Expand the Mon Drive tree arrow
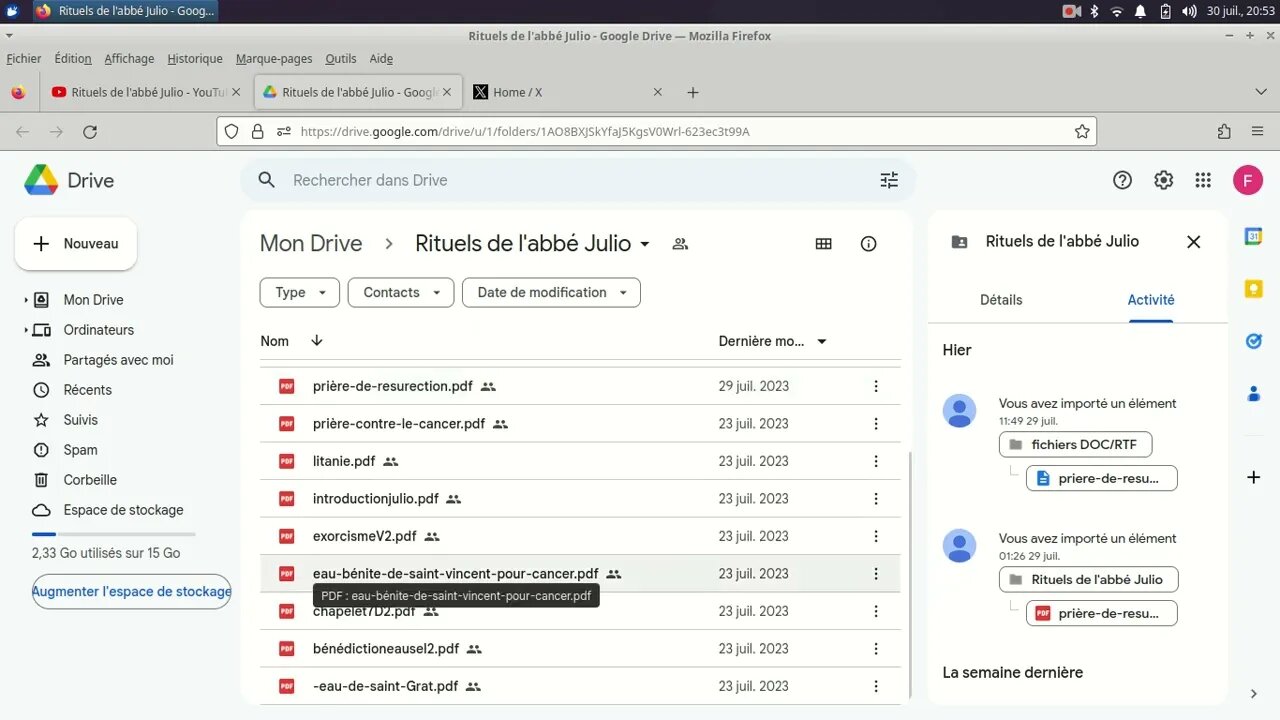Image resolution: width=1280 pixels, height=720 pixels. (26, 300)
